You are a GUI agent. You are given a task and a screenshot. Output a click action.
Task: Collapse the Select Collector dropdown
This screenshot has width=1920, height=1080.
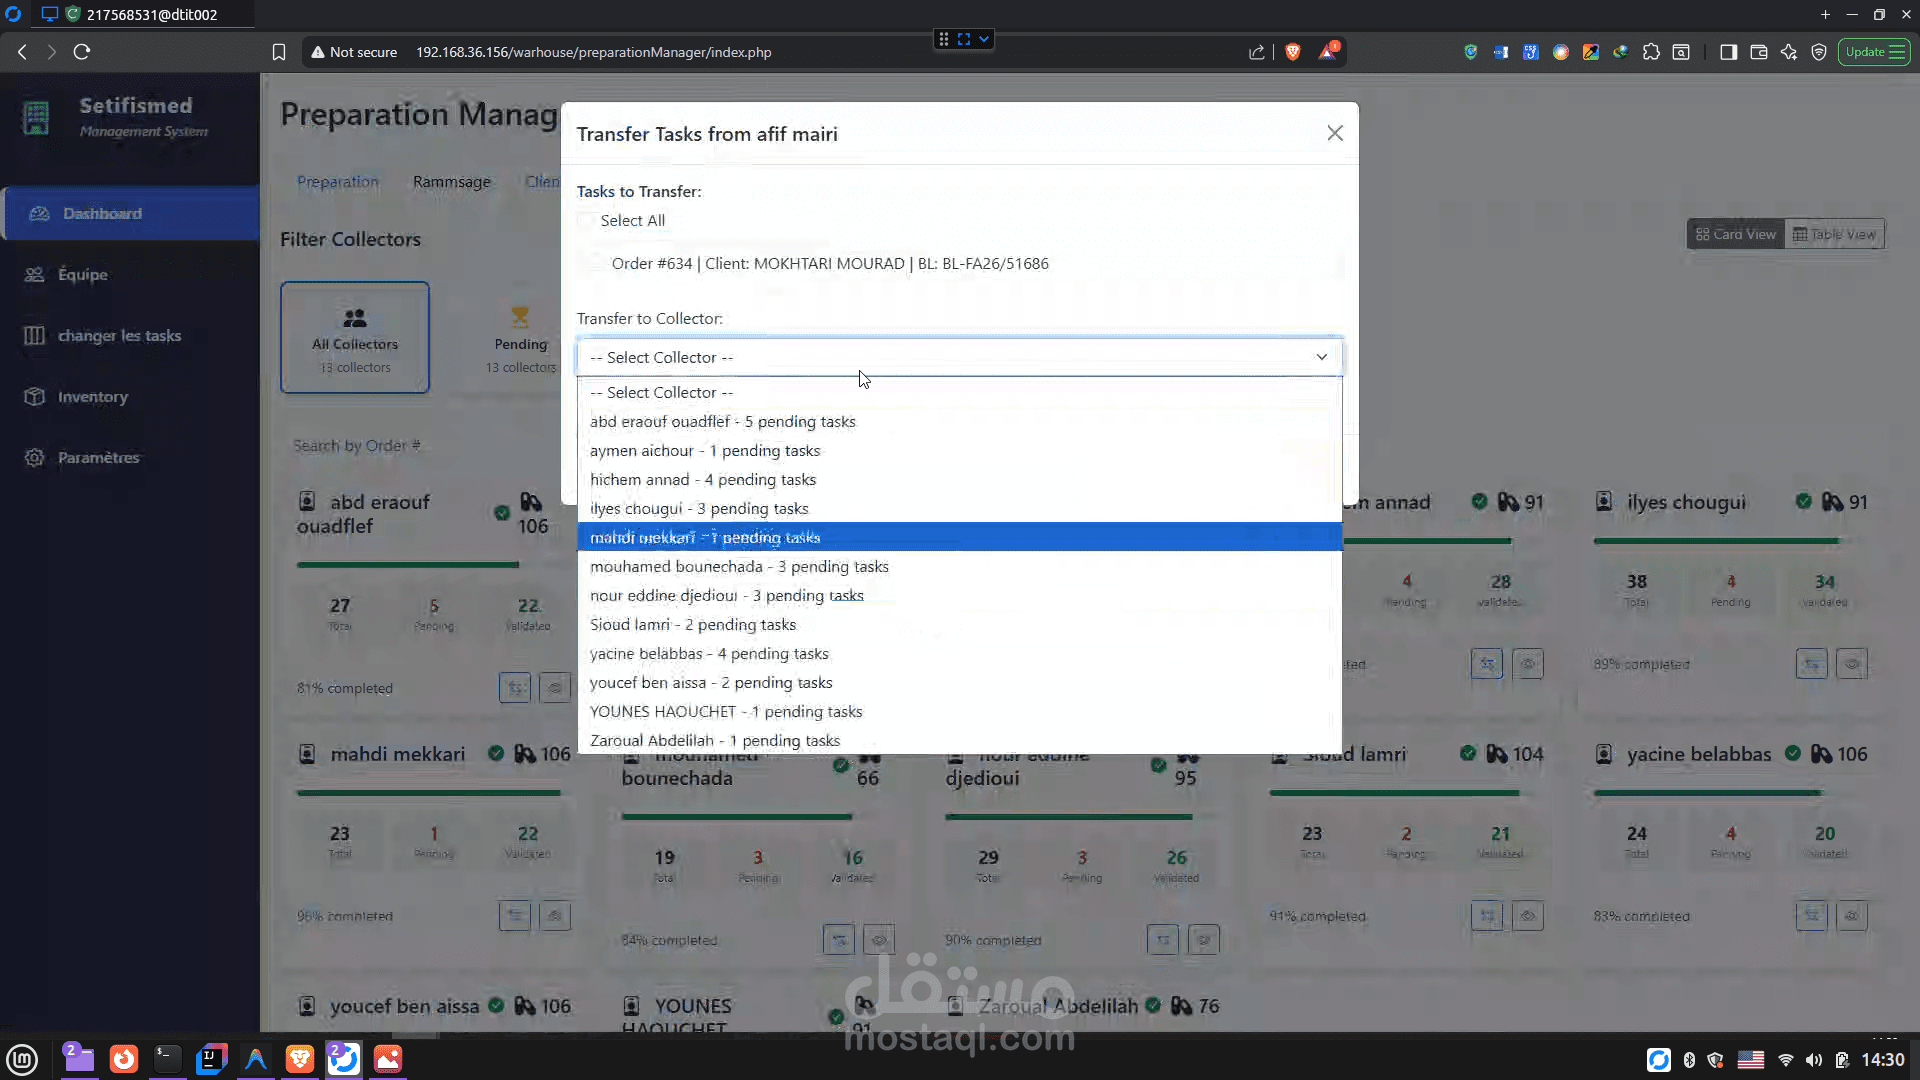click(1321, 357)
